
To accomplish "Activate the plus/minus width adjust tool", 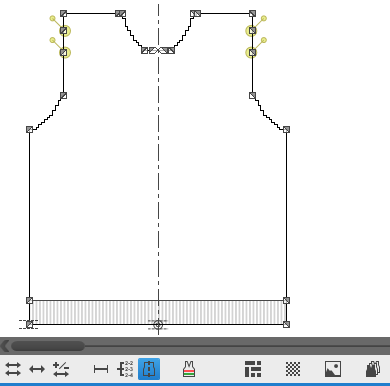I will [x=61, y=369].
